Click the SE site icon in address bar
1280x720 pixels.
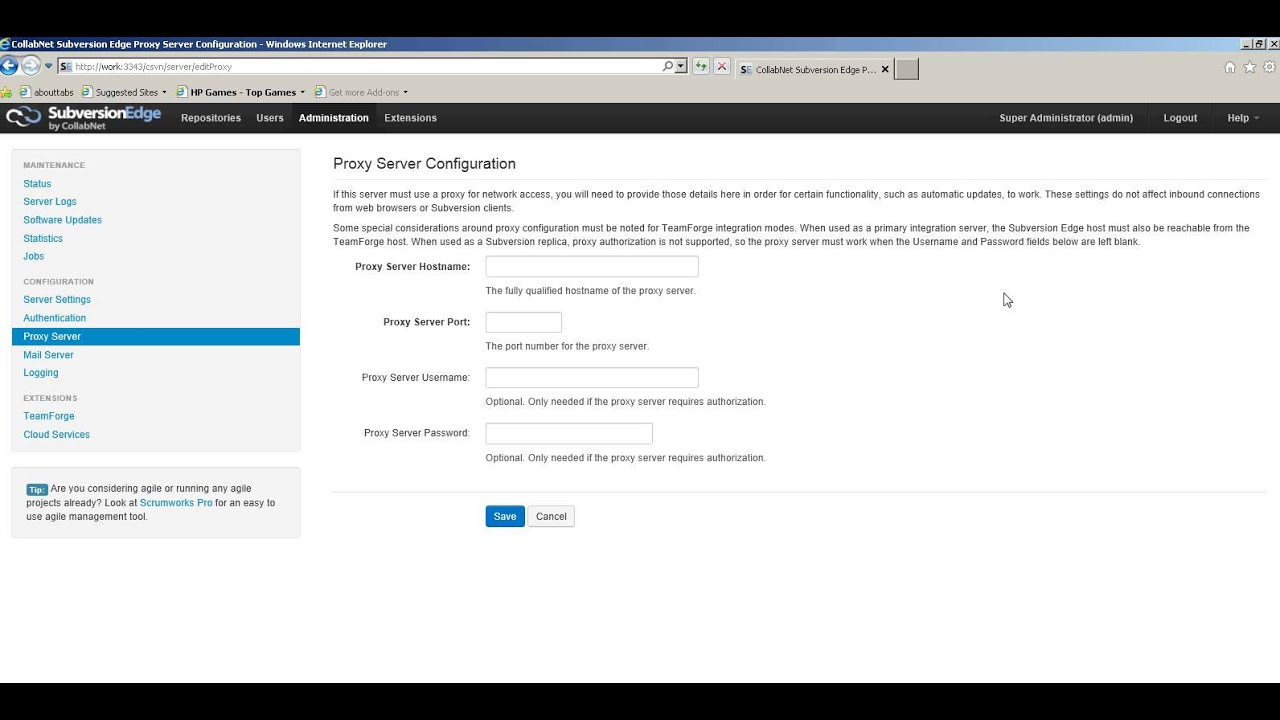(x=66, y=67)
